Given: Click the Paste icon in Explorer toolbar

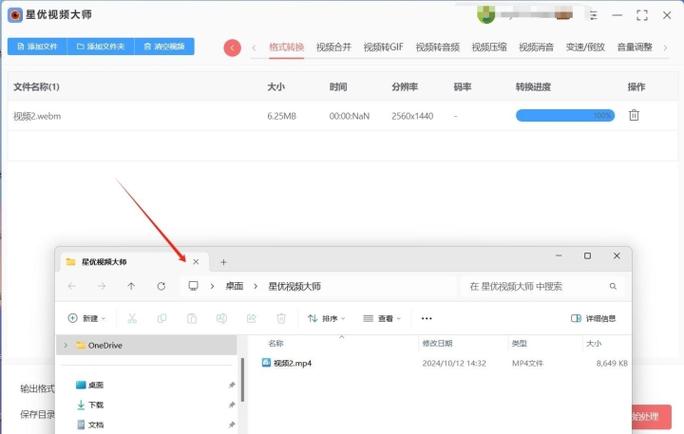Looking at the screenshot, I should point(192,318).
